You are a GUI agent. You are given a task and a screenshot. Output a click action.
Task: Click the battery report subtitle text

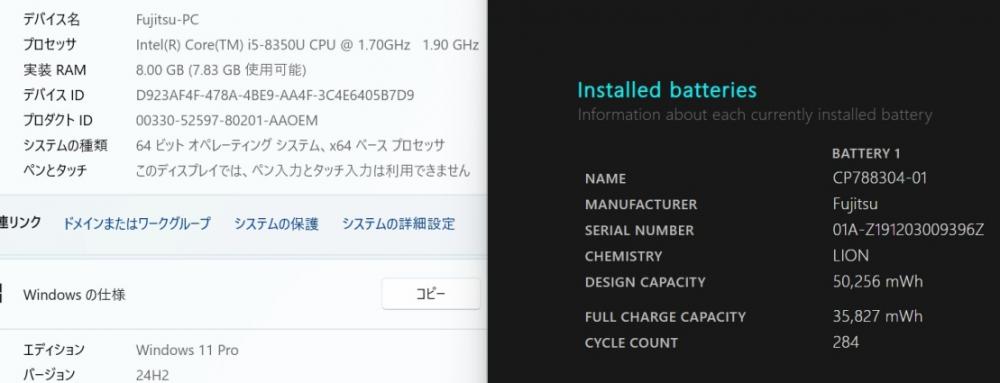tap(754, 115)
